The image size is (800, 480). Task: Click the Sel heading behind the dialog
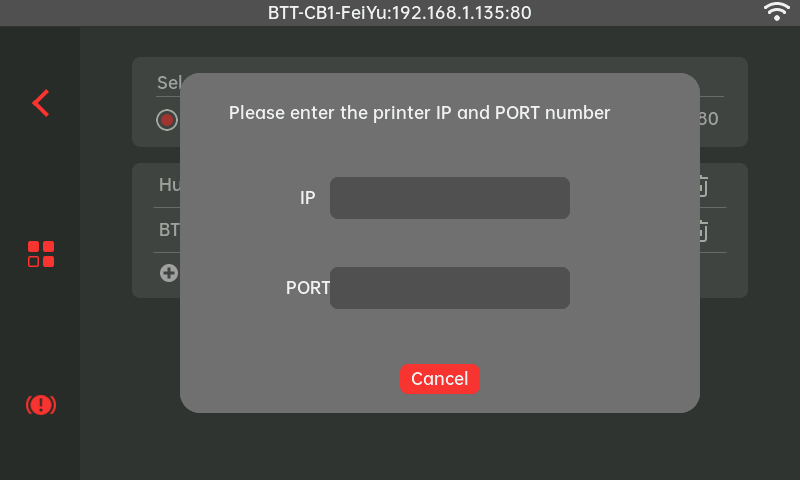point(167,83)
